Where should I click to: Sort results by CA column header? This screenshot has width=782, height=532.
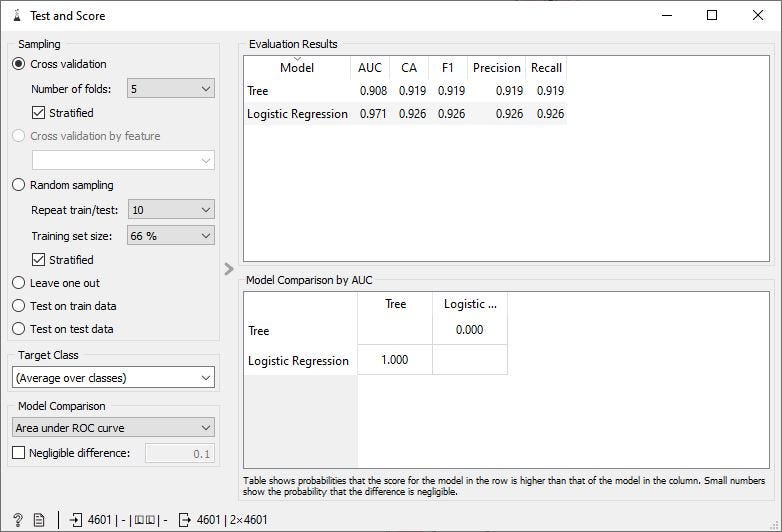(409, 68)
